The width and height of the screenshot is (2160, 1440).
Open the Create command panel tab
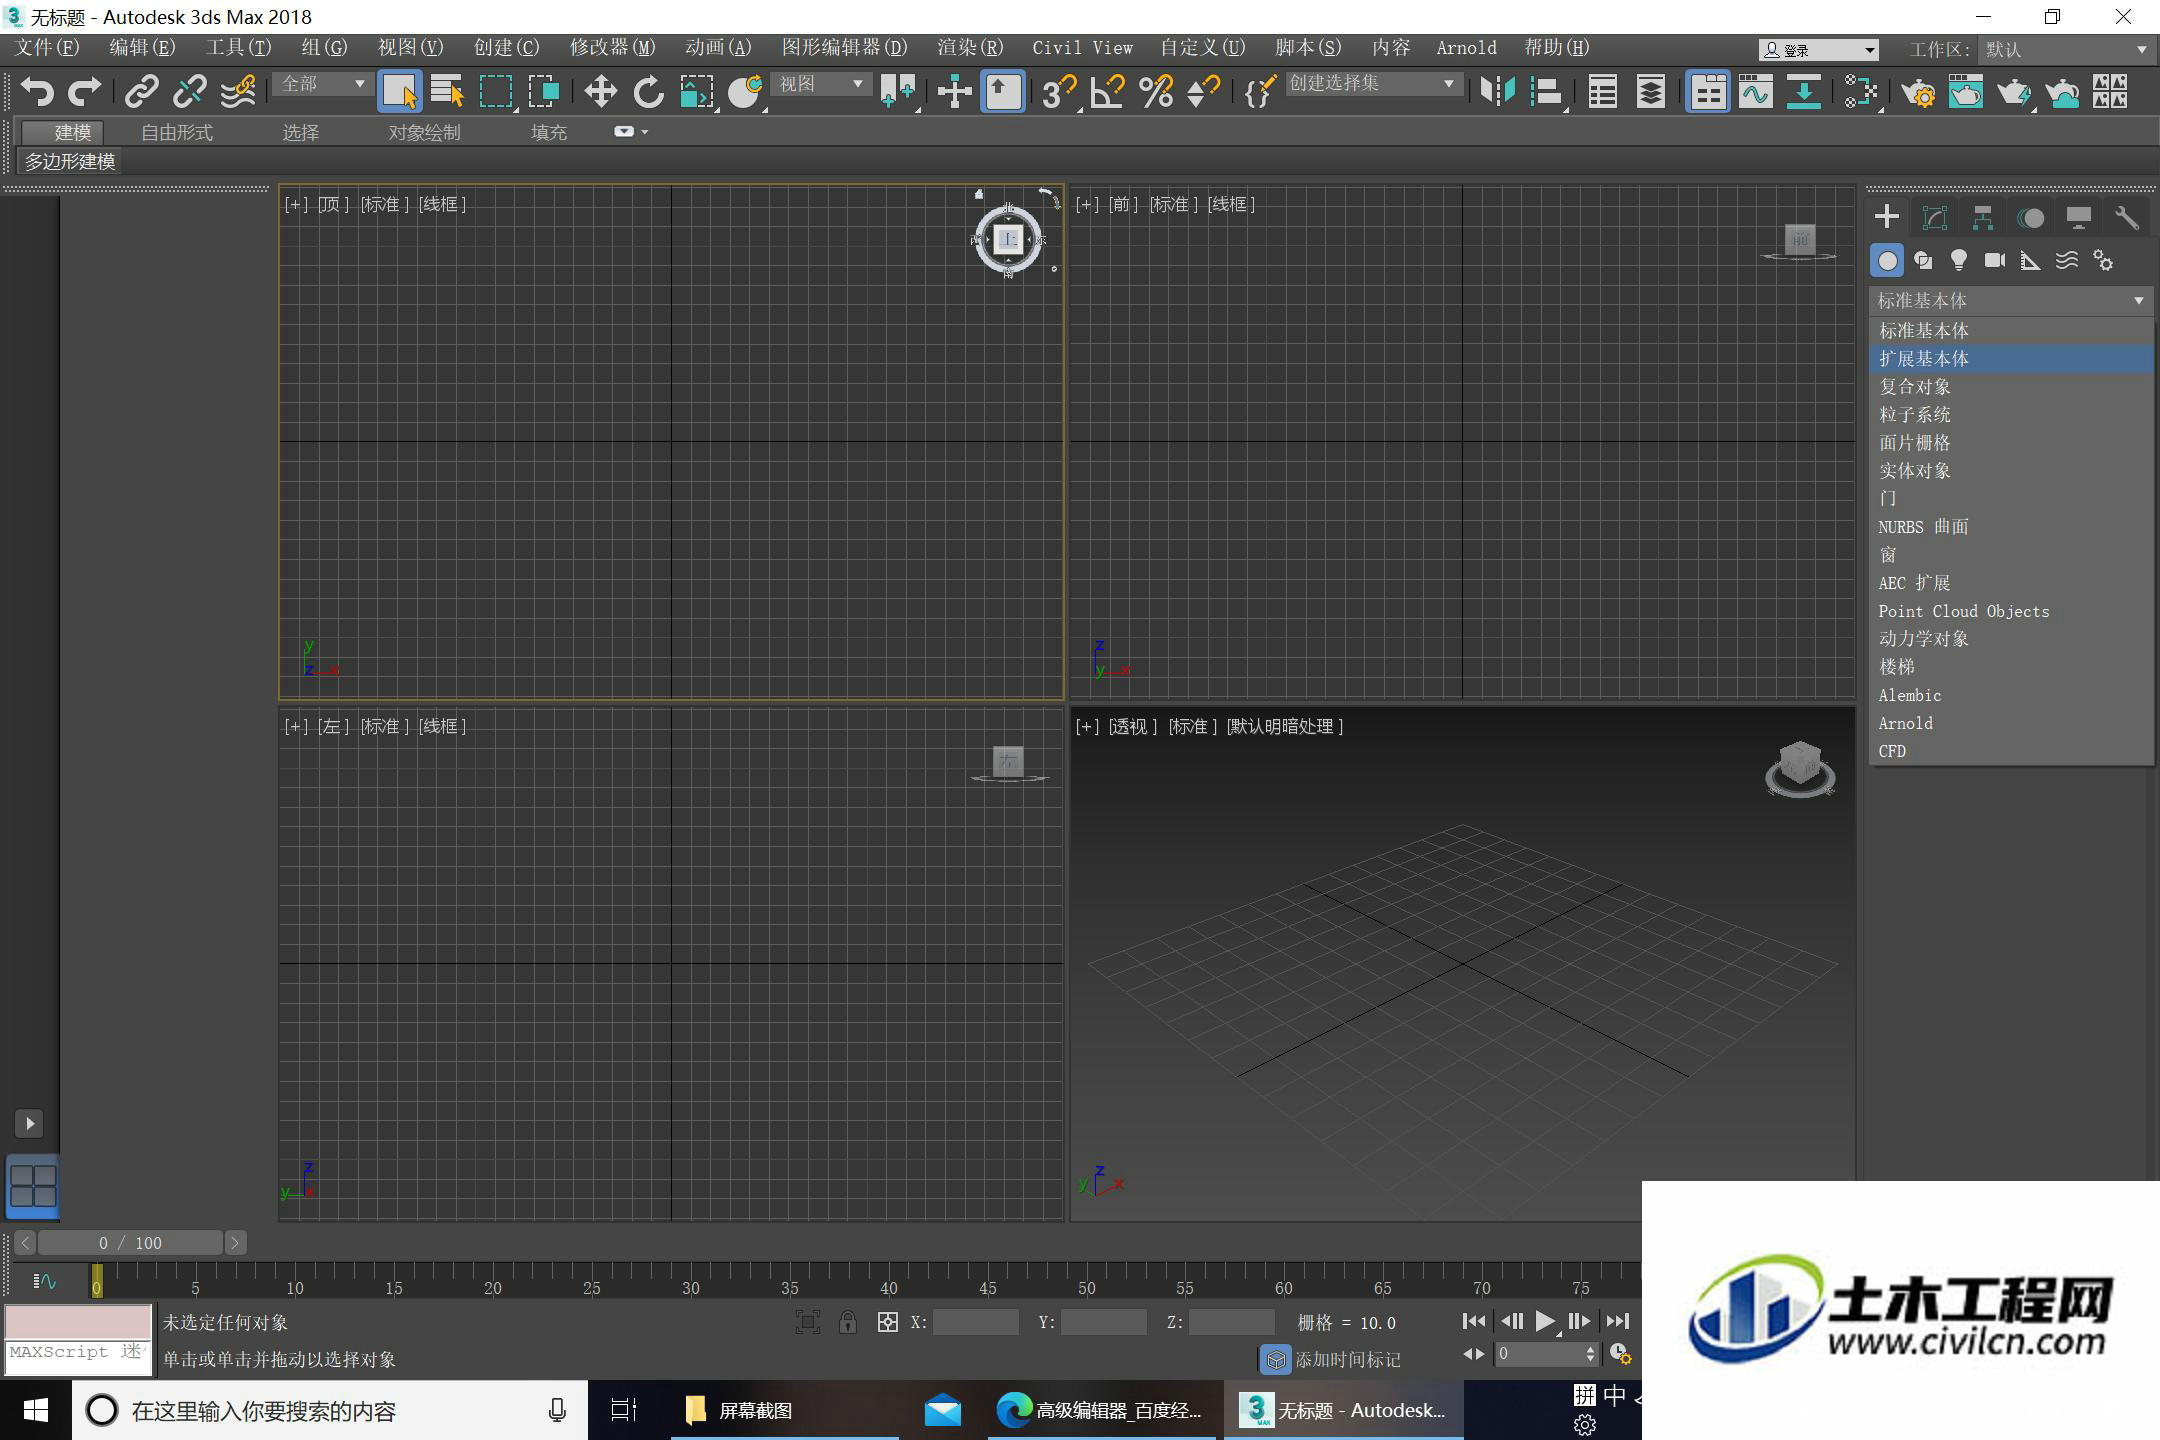click(x=1887, y=217)
